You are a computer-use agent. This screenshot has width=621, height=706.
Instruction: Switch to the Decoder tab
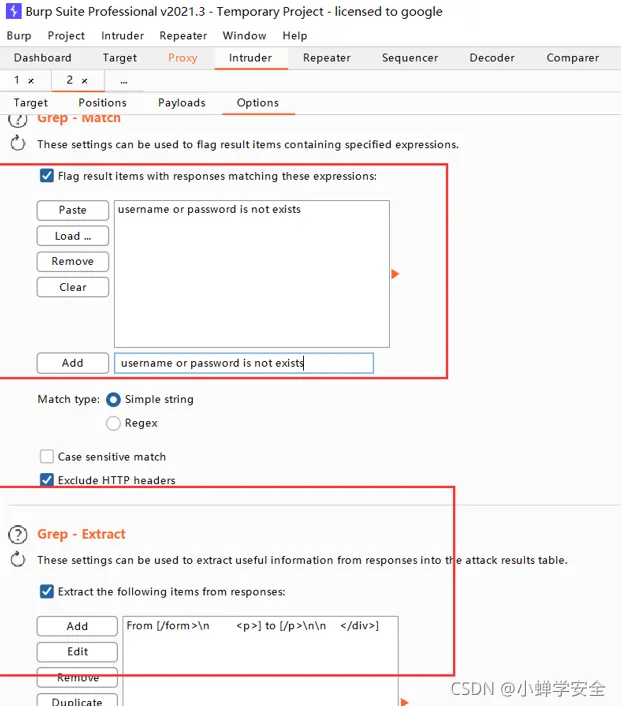click(492, 58)
